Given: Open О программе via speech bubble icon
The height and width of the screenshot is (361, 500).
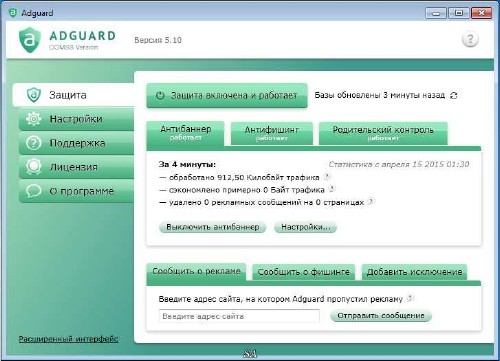Looking at the screenshot, I should click(x=34, y=191).
